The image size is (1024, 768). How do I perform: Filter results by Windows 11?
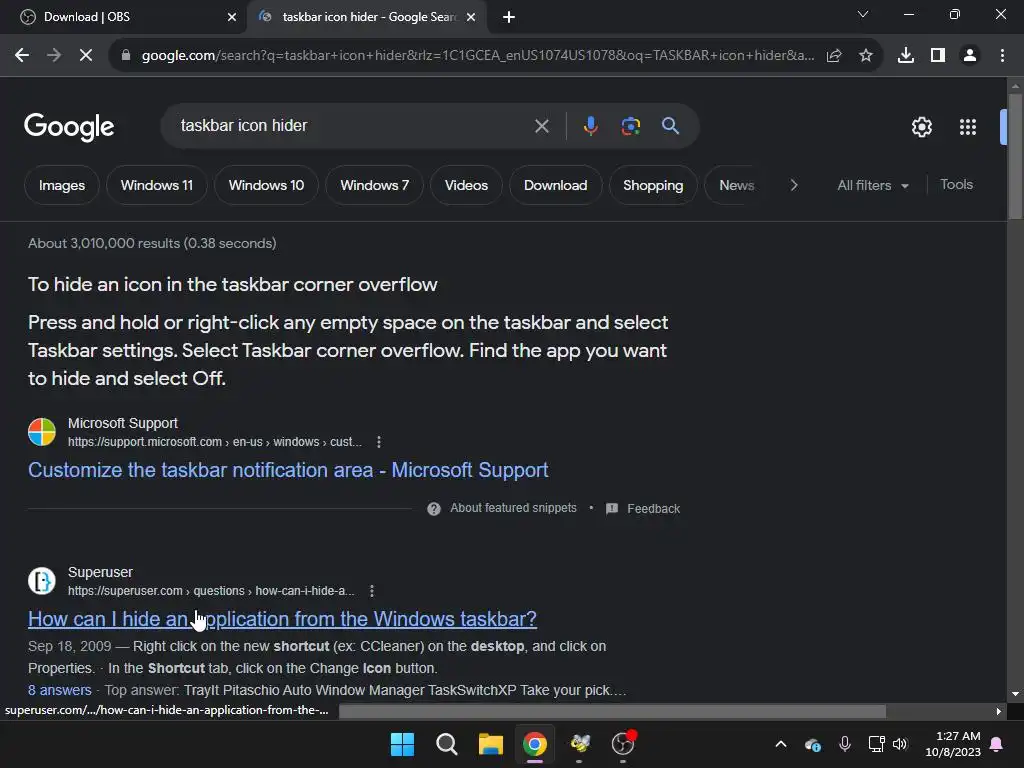[x=157, y=185]
